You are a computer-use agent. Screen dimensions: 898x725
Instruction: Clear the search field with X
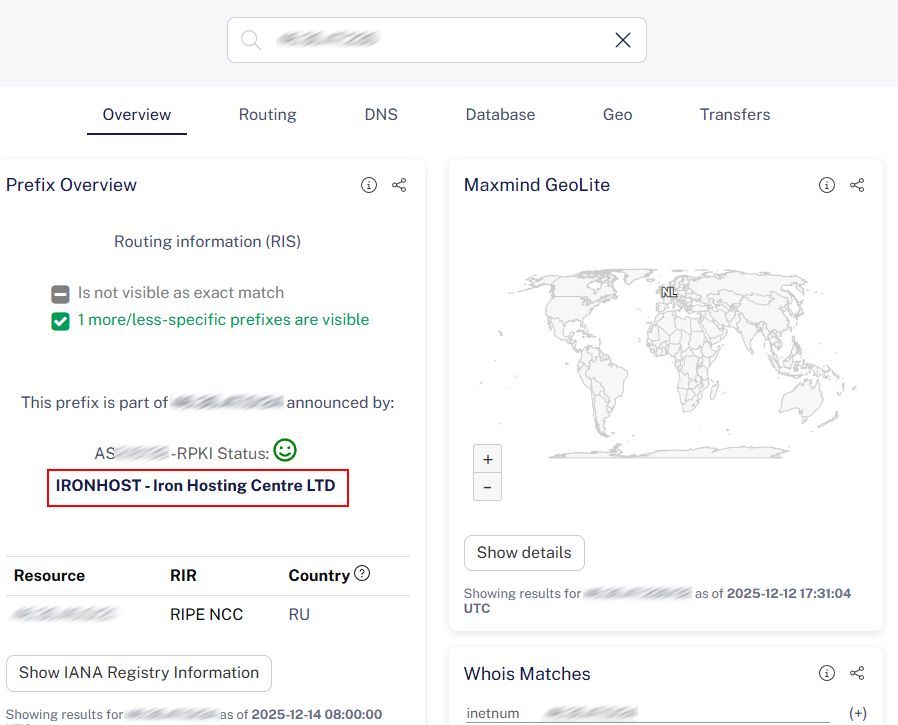[x=622, y=40]
